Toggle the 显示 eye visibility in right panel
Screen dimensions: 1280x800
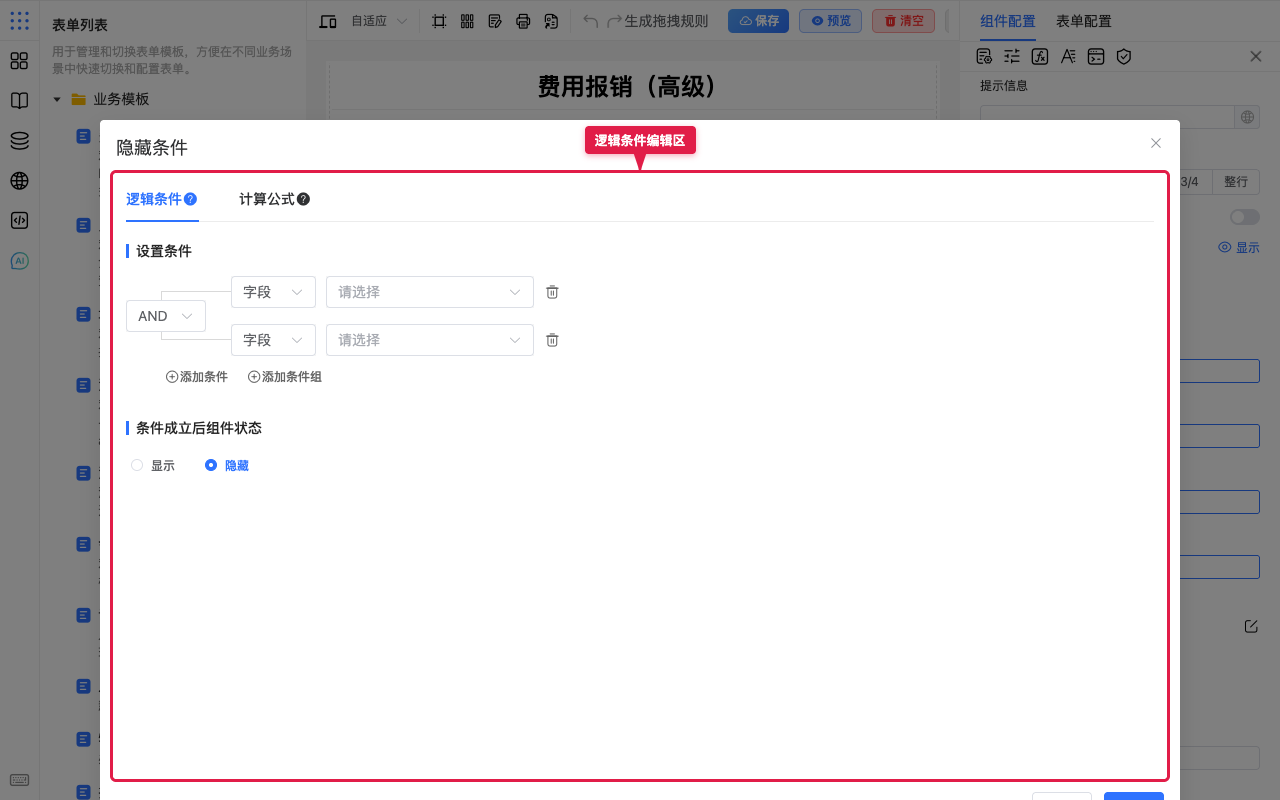coord(1239,247)
